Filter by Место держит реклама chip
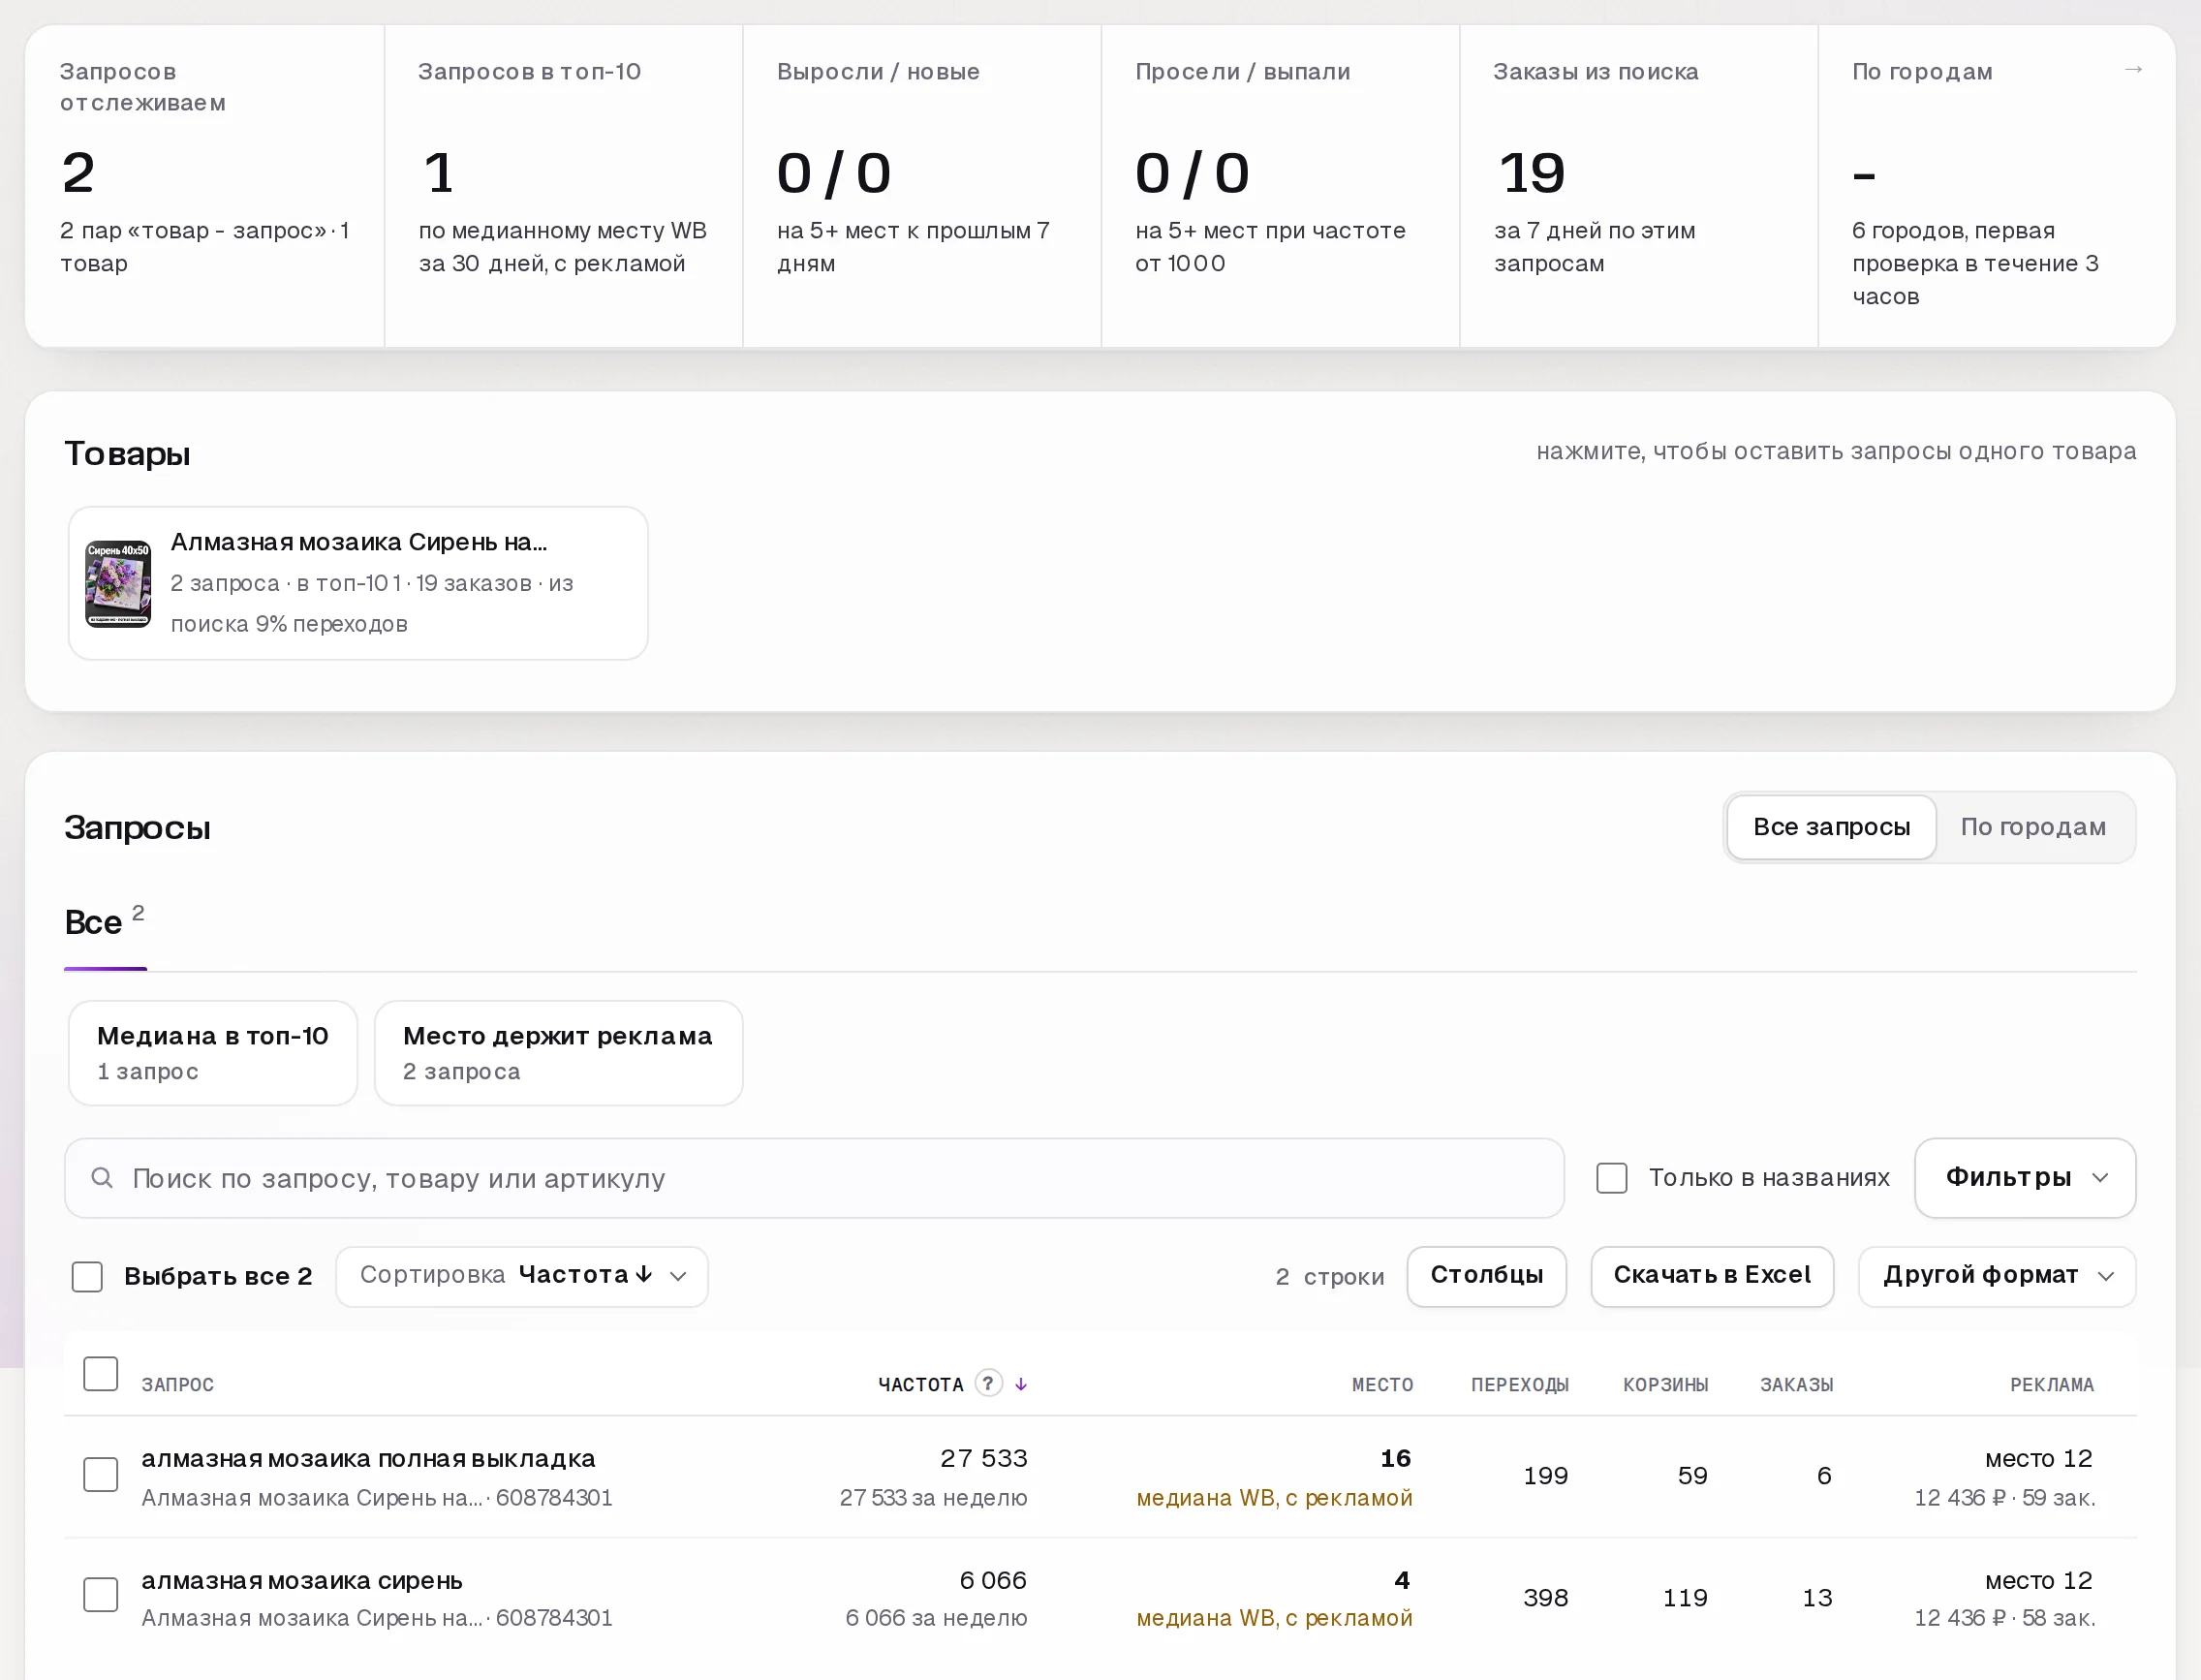The height and width of the screenshot is (1680, 2201). [x=558, y=1053]
